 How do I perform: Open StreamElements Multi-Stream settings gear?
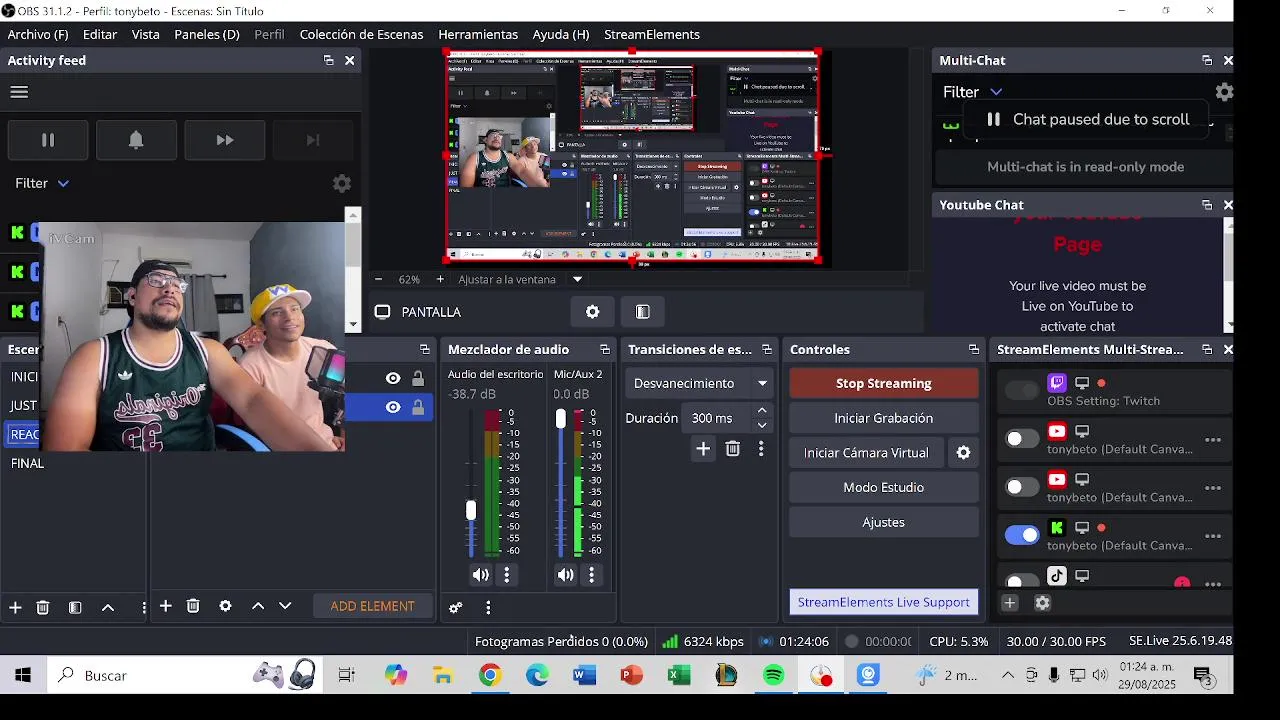pyautogui.click(x=1042, y=603)
